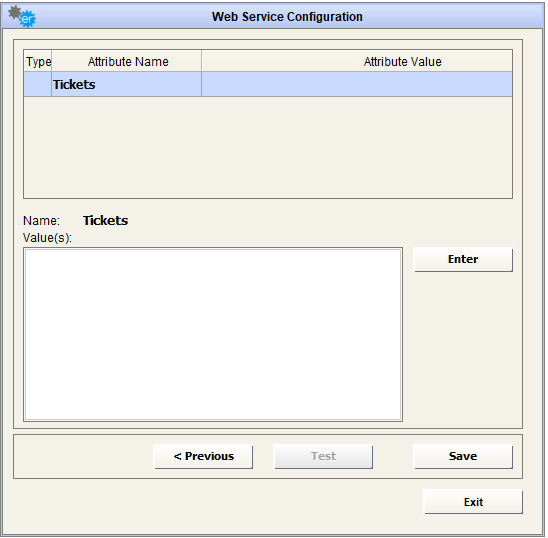Click the Attribute Value column header

pyautogui.click(x=357, y=62)
